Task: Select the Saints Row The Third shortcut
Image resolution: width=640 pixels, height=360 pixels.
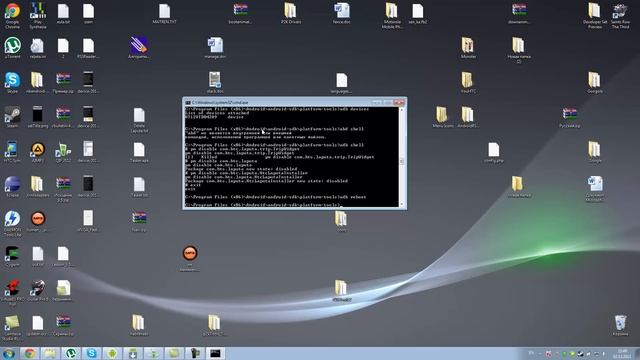Action: coord(620,16)
